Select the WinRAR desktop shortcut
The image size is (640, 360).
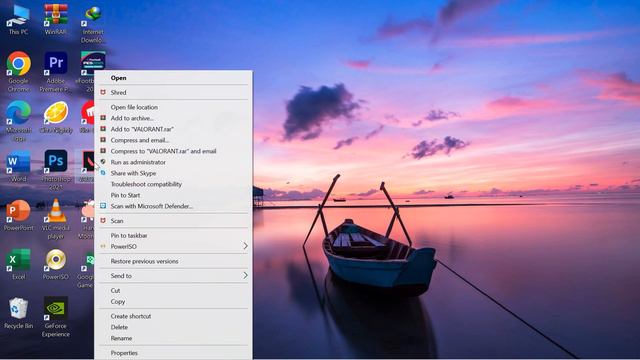[x=56, y=20]
